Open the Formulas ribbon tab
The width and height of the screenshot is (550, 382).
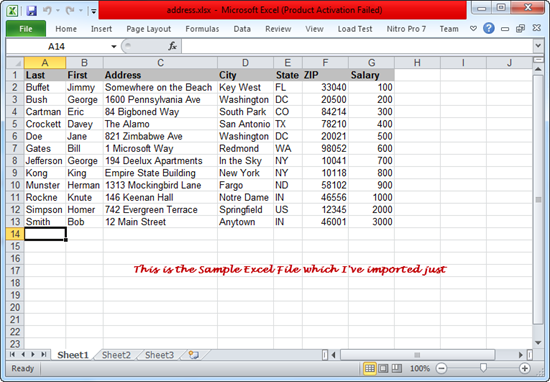[202, 29]
